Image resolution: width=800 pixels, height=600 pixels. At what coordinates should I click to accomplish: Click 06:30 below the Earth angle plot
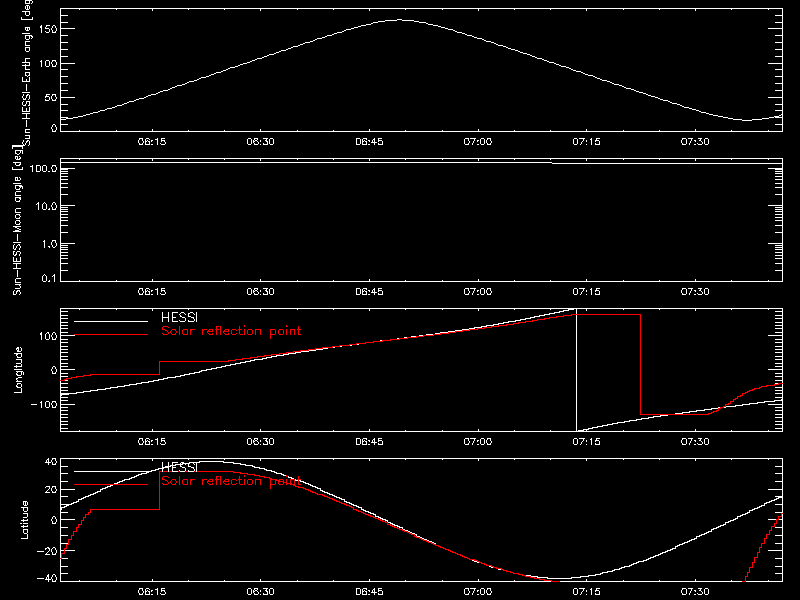(260, 142)
